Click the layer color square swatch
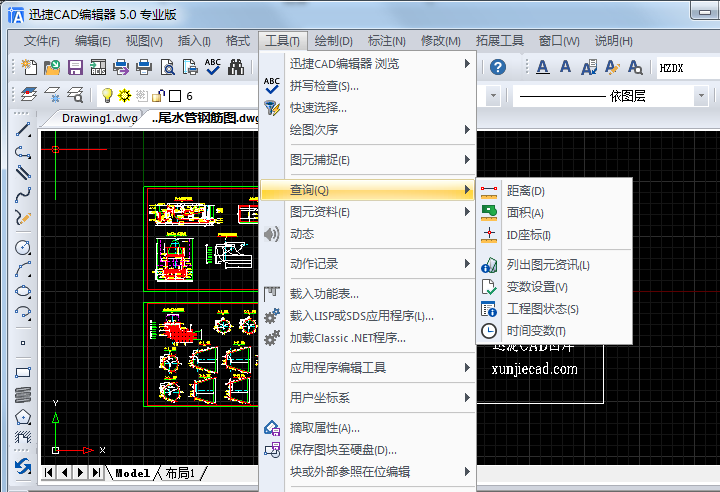The height and width of the screenshot is (492, 720). (175, 96)
